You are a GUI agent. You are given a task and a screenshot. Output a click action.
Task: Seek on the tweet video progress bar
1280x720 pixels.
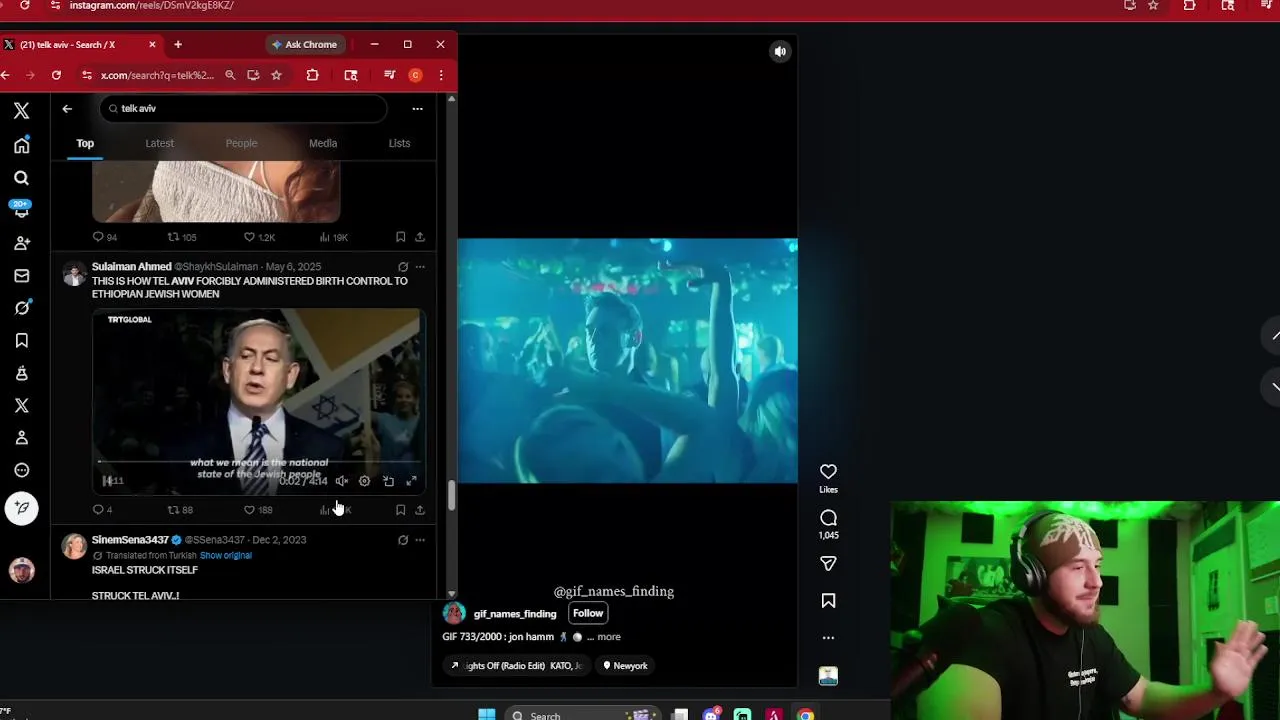tap(258, 463)
